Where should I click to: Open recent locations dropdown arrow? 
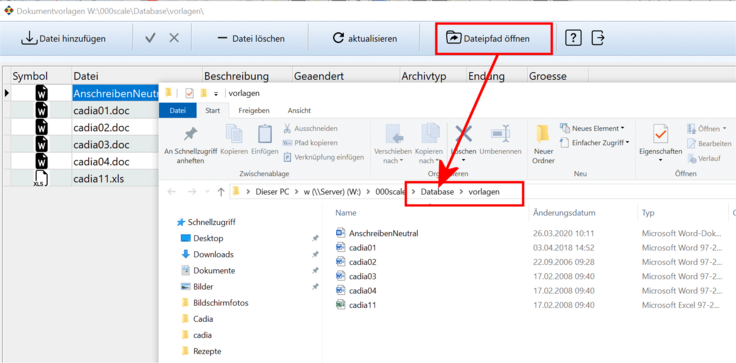(x=208, y=192)
